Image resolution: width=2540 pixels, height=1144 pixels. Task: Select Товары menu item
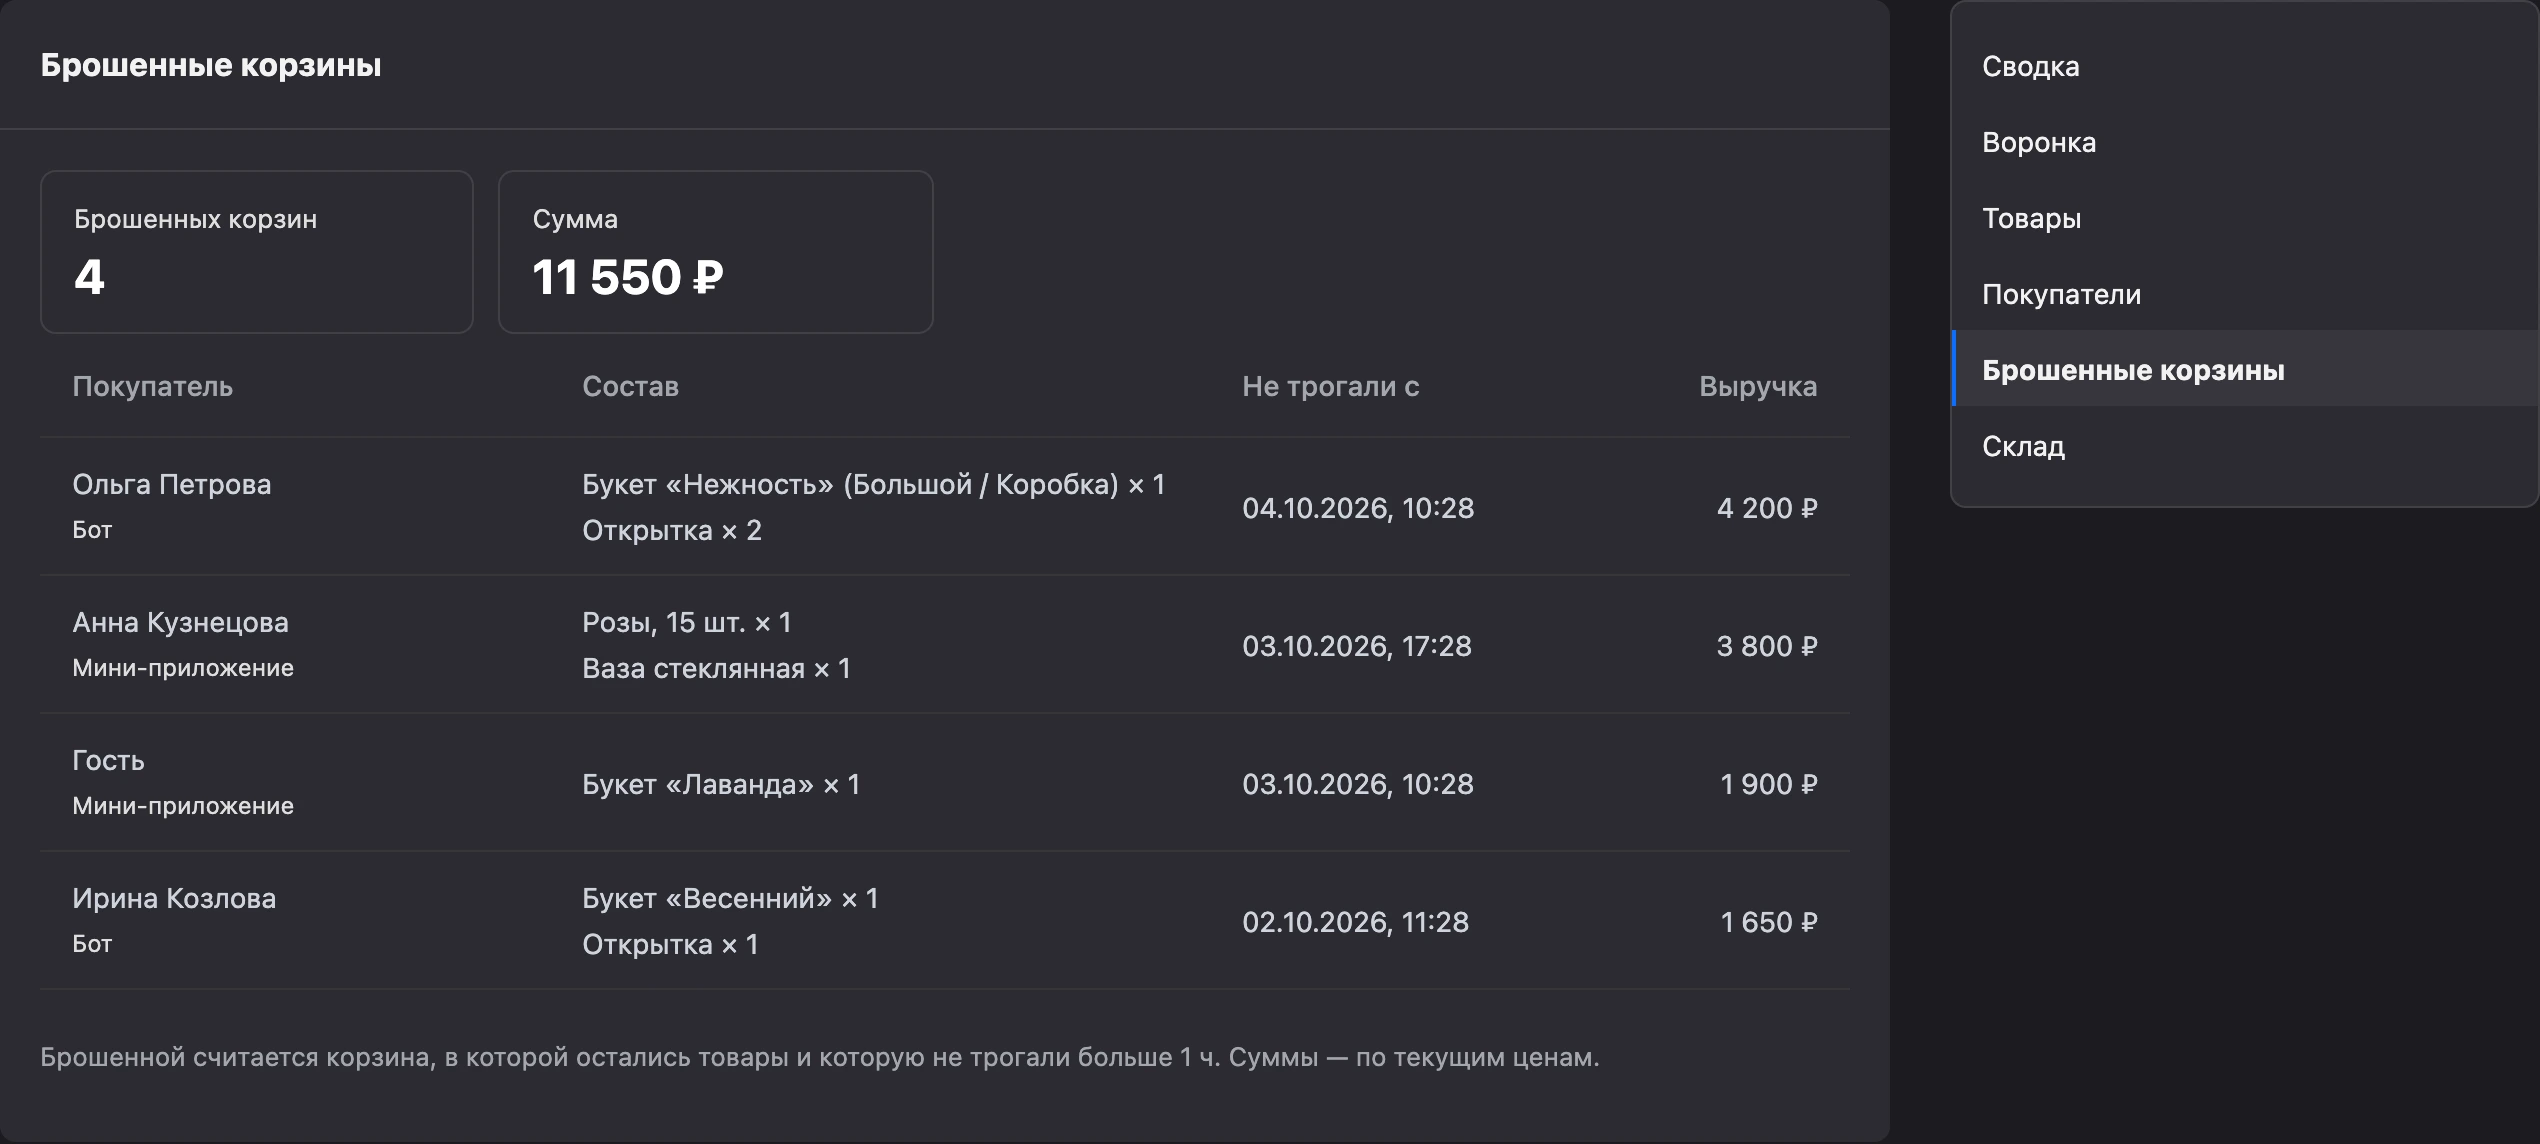2245,218
